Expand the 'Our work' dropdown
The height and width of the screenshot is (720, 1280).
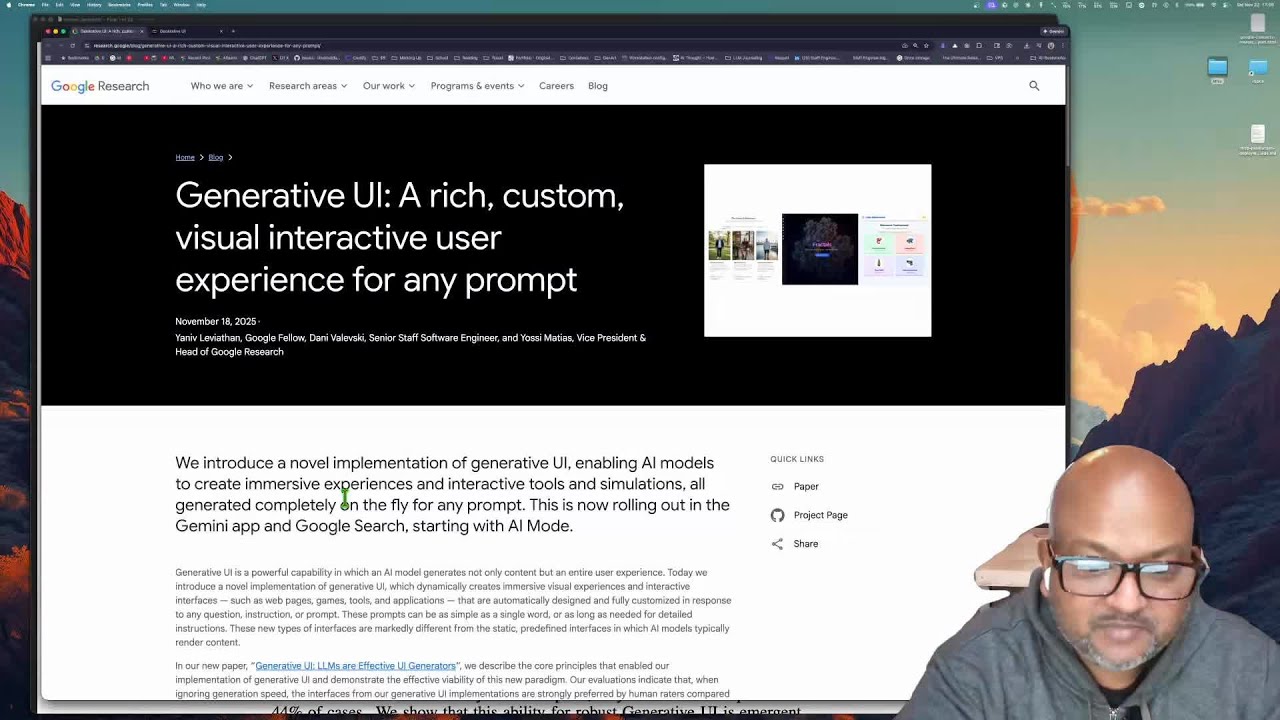coord(389,86)
